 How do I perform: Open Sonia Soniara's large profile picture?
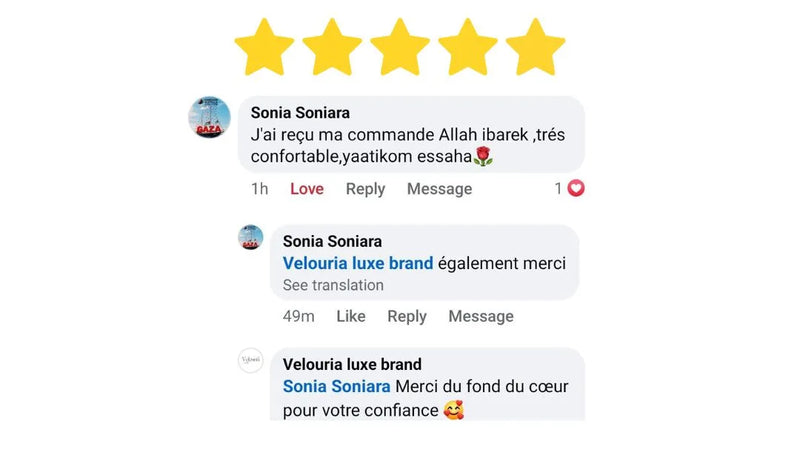[210, 118]
